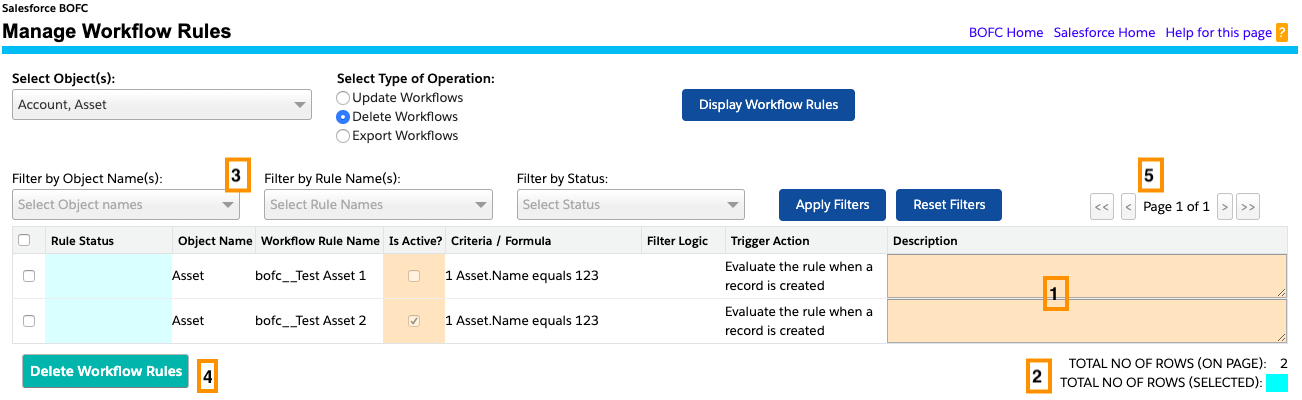1302x400 pixels.
Task: Go to previous page arrow button
Action: (1128, 207)
